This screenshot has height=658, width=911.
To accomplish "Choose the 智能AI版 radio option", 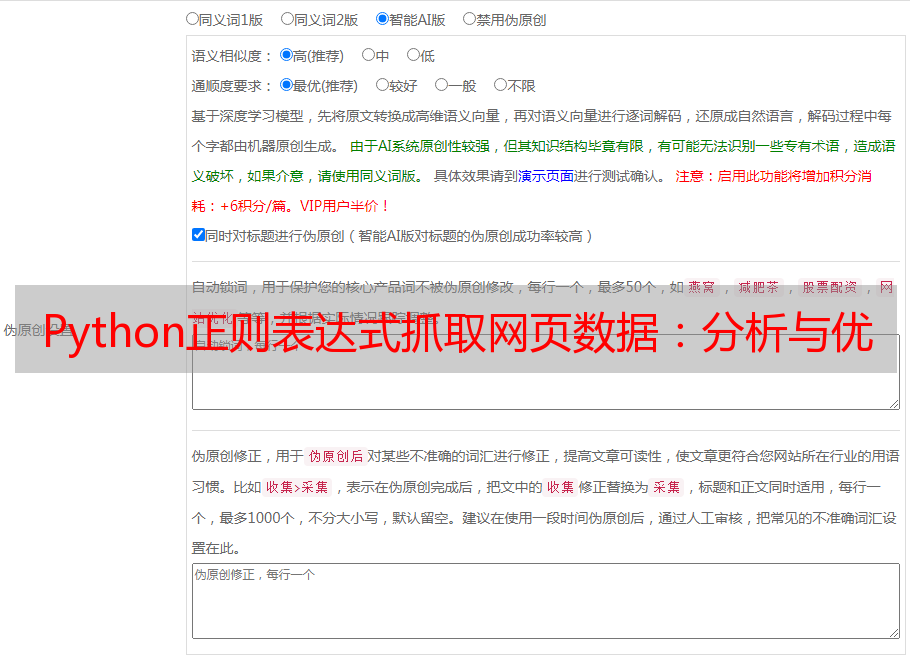I will tap(382, 19).
